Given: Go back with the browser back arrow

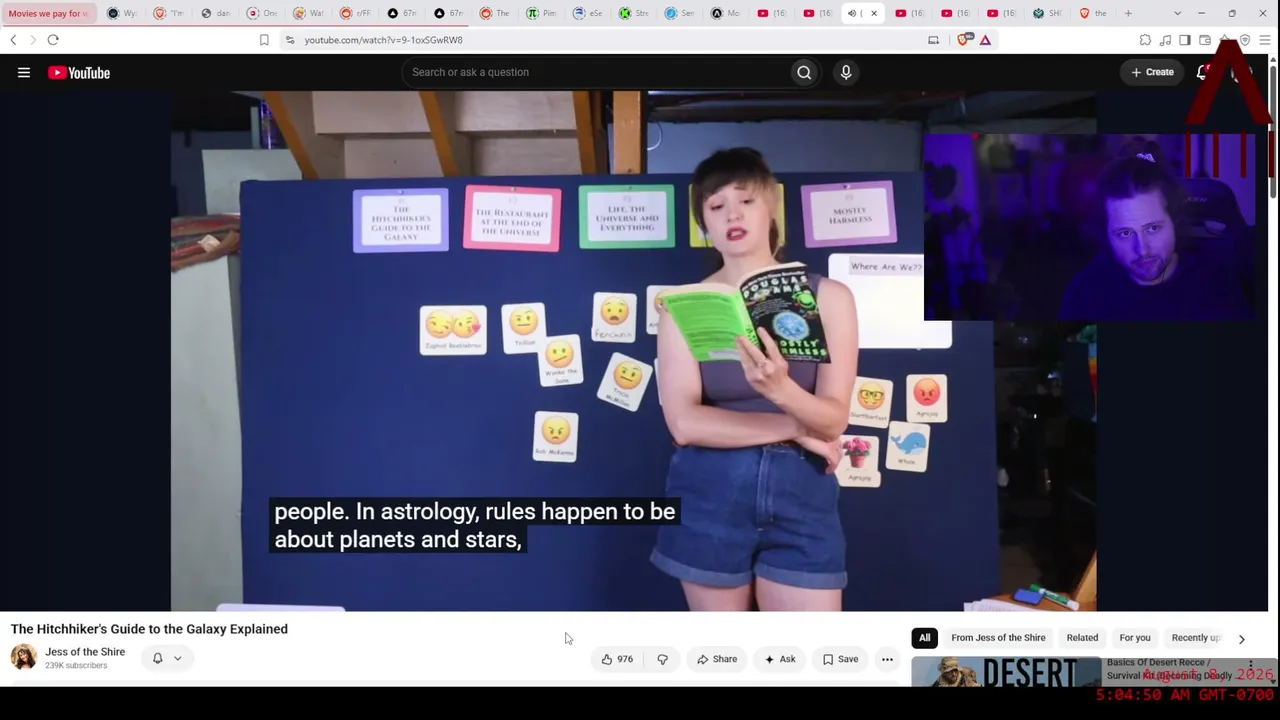Looking at the screenshot, I should pos(13,40).
